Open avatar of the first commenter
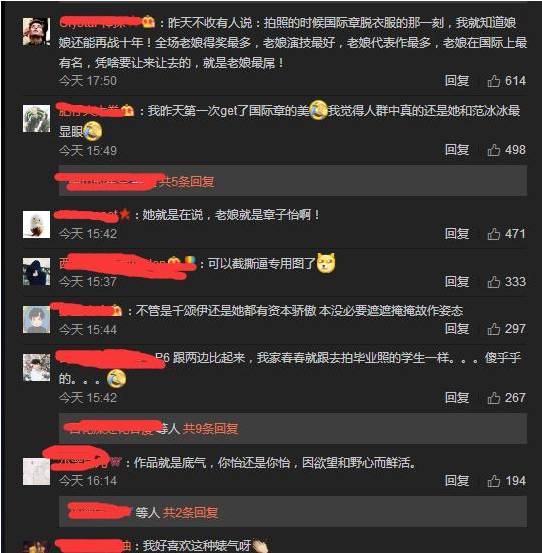 pos(36,32)
